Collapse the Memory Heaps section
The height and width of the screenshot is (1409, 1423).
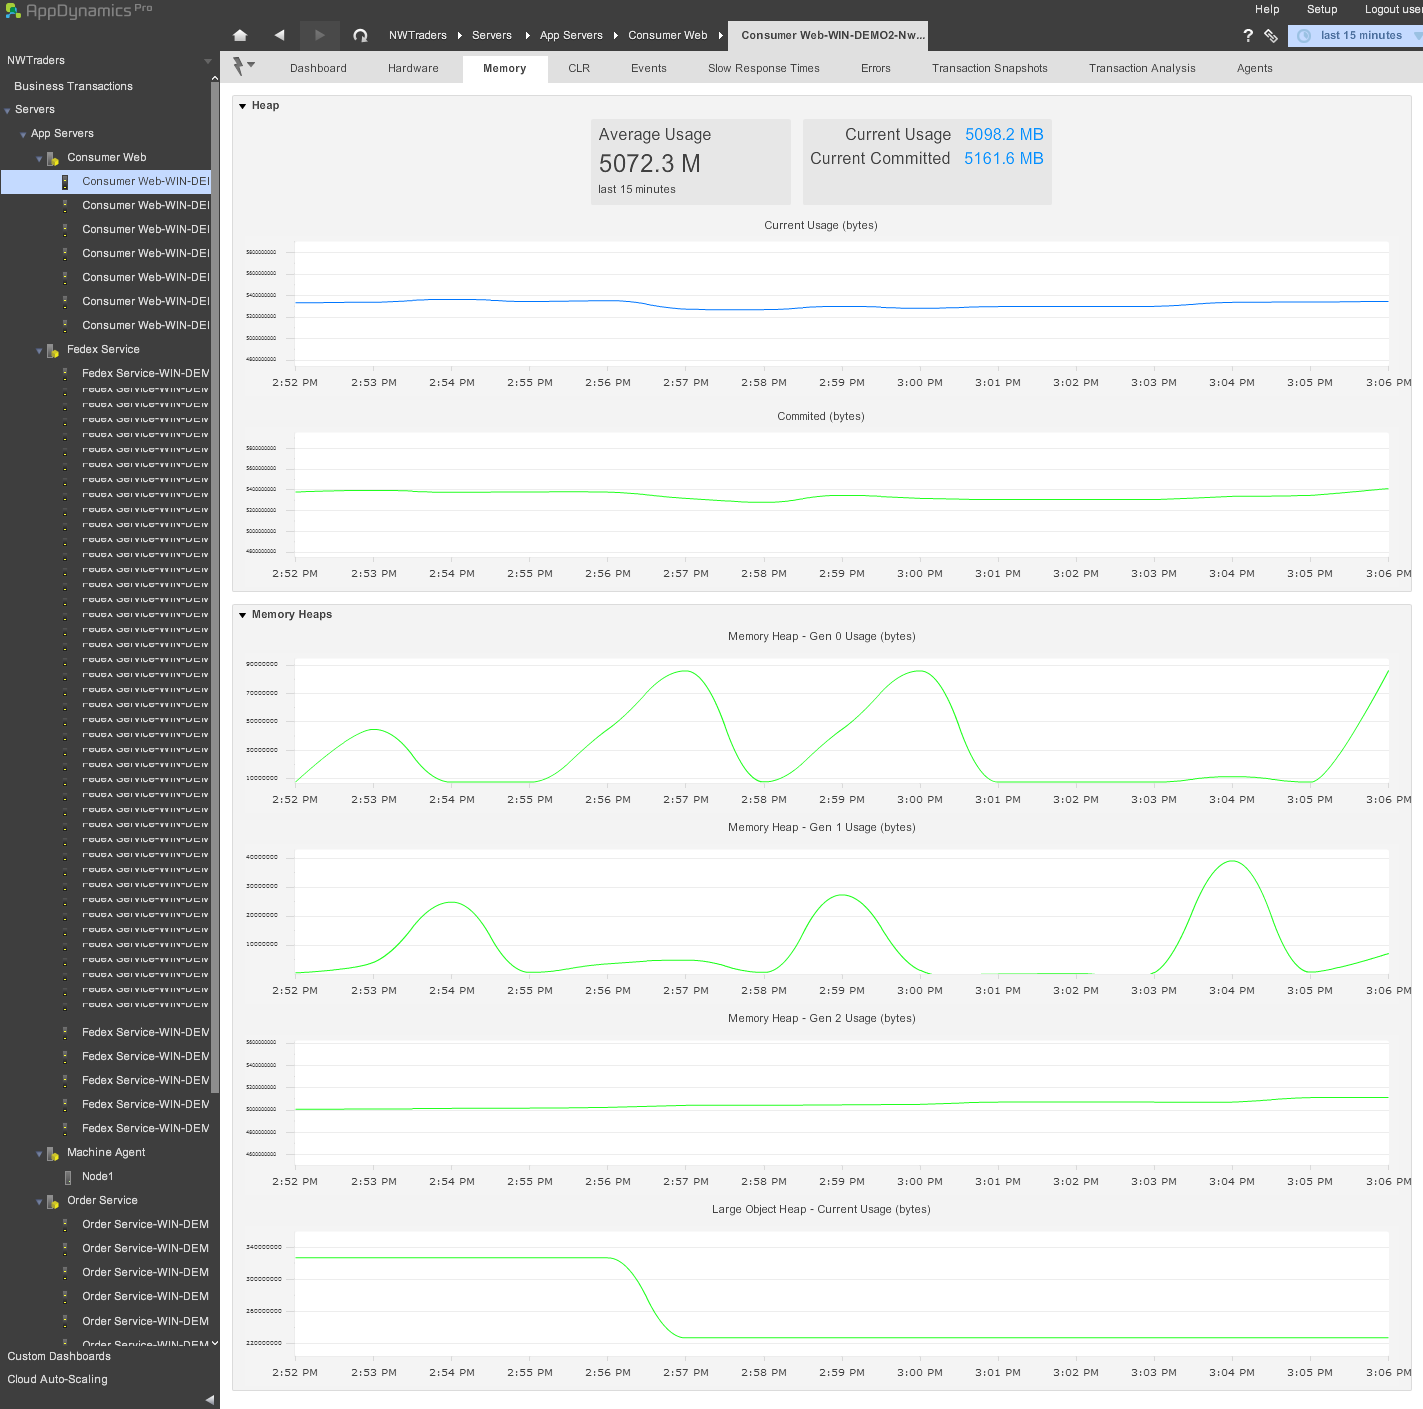tap(243, 615)
